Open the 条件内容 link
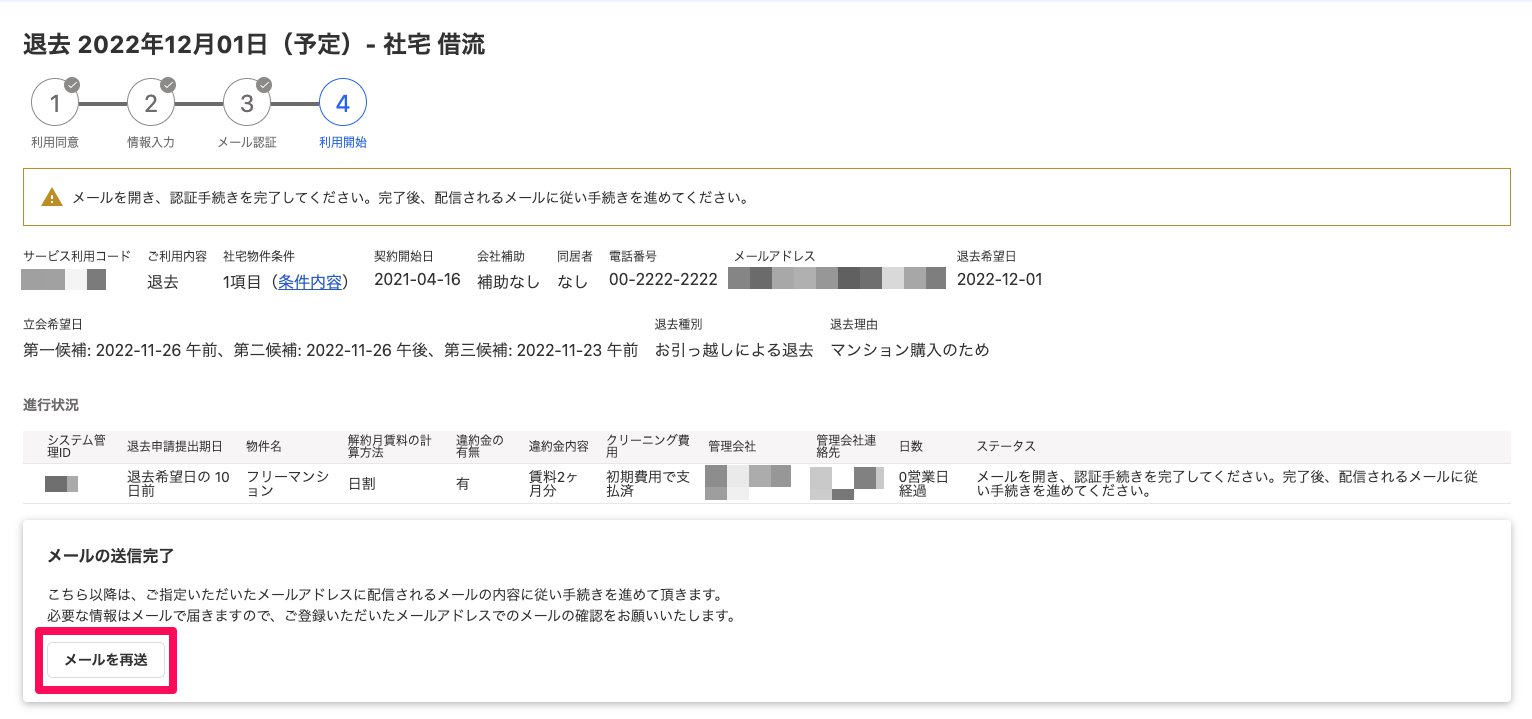Viewport: 1532px width, 719px height. pyautogui.click(x=310, y=281)
